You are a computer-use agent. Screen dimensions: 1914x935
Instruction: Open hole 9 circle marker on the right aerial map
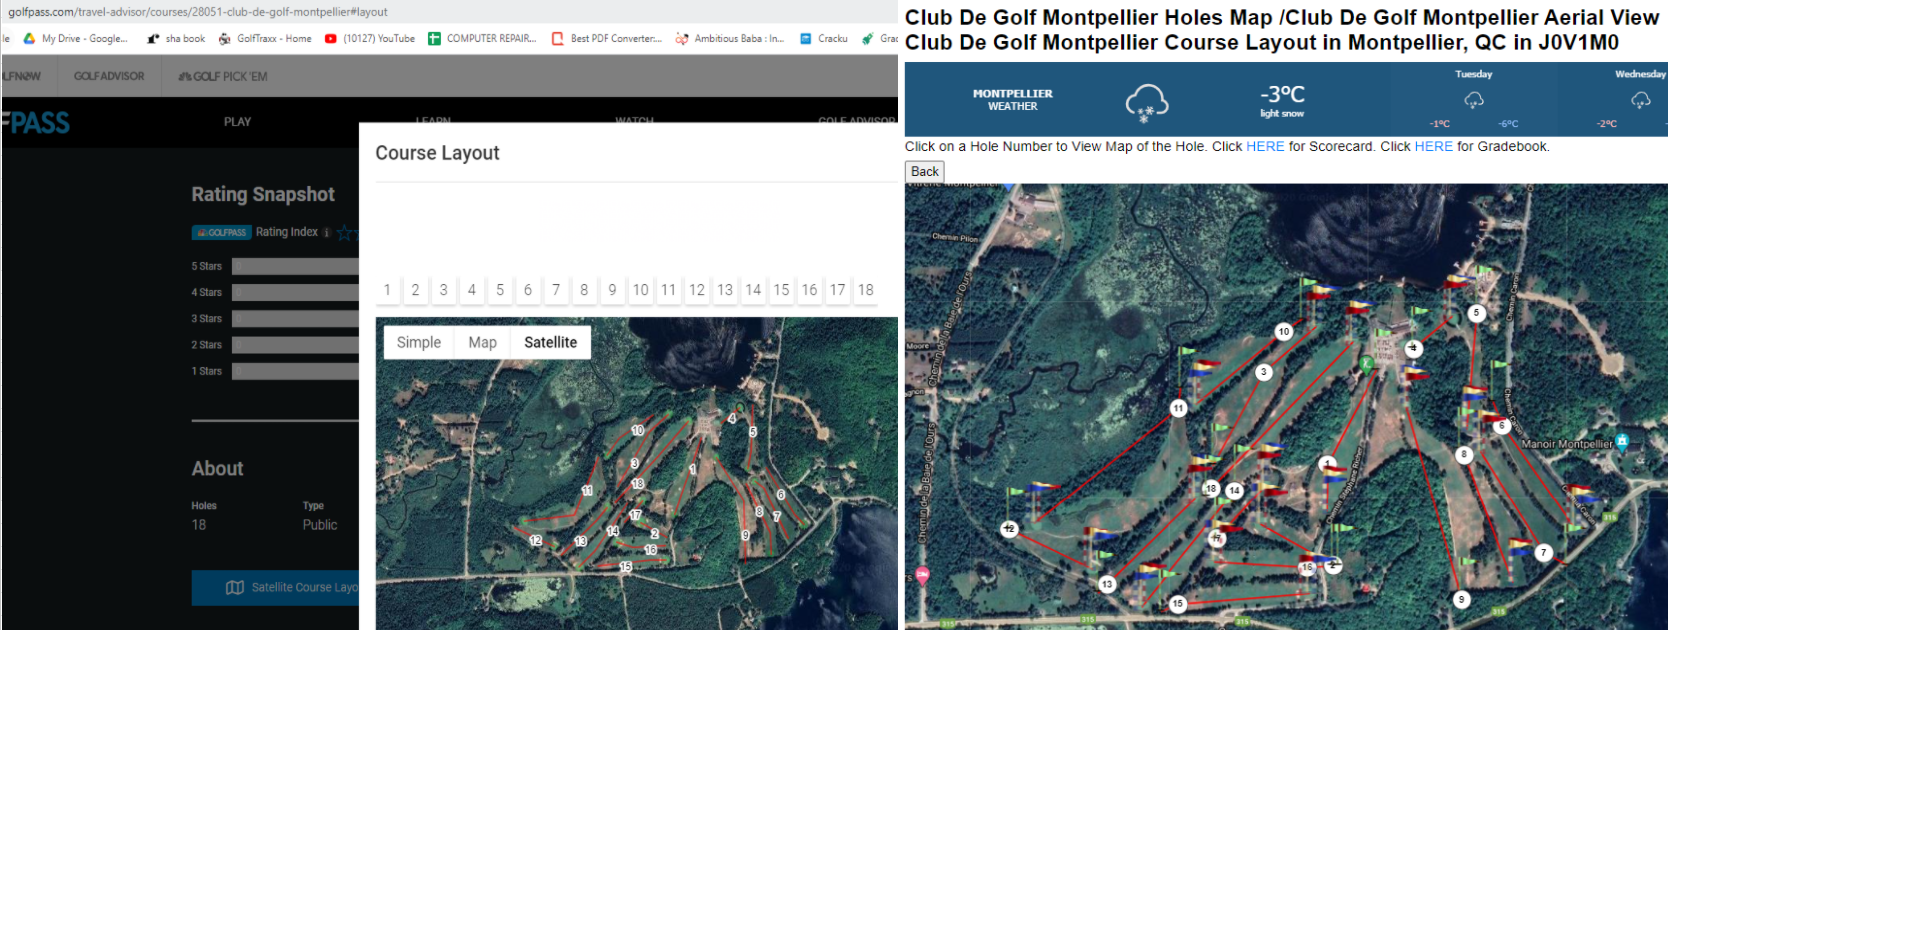pos(1462,600)
